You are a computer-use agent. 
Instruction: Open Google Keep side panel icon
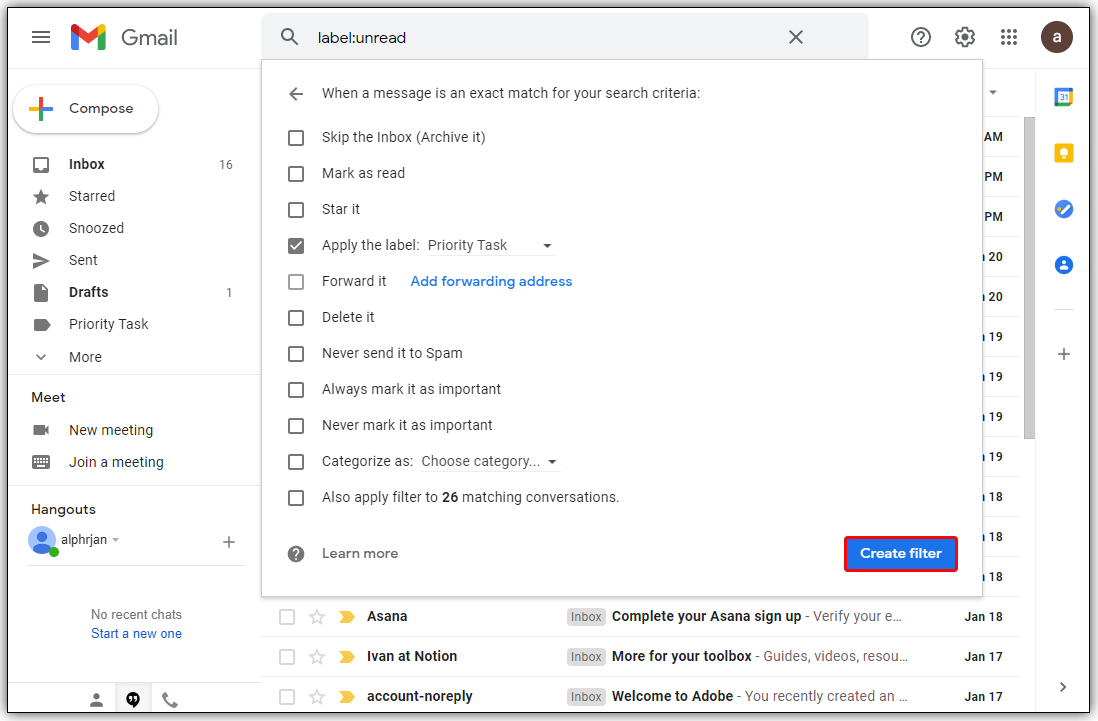coord(1063,153)
